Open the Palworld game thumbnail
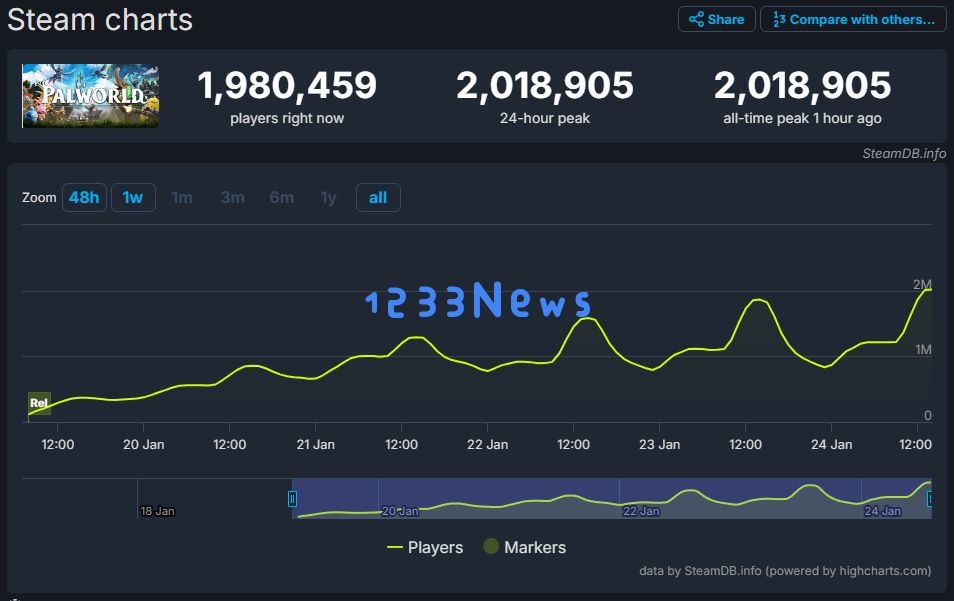The image size is (954, 601). [90, 96]
